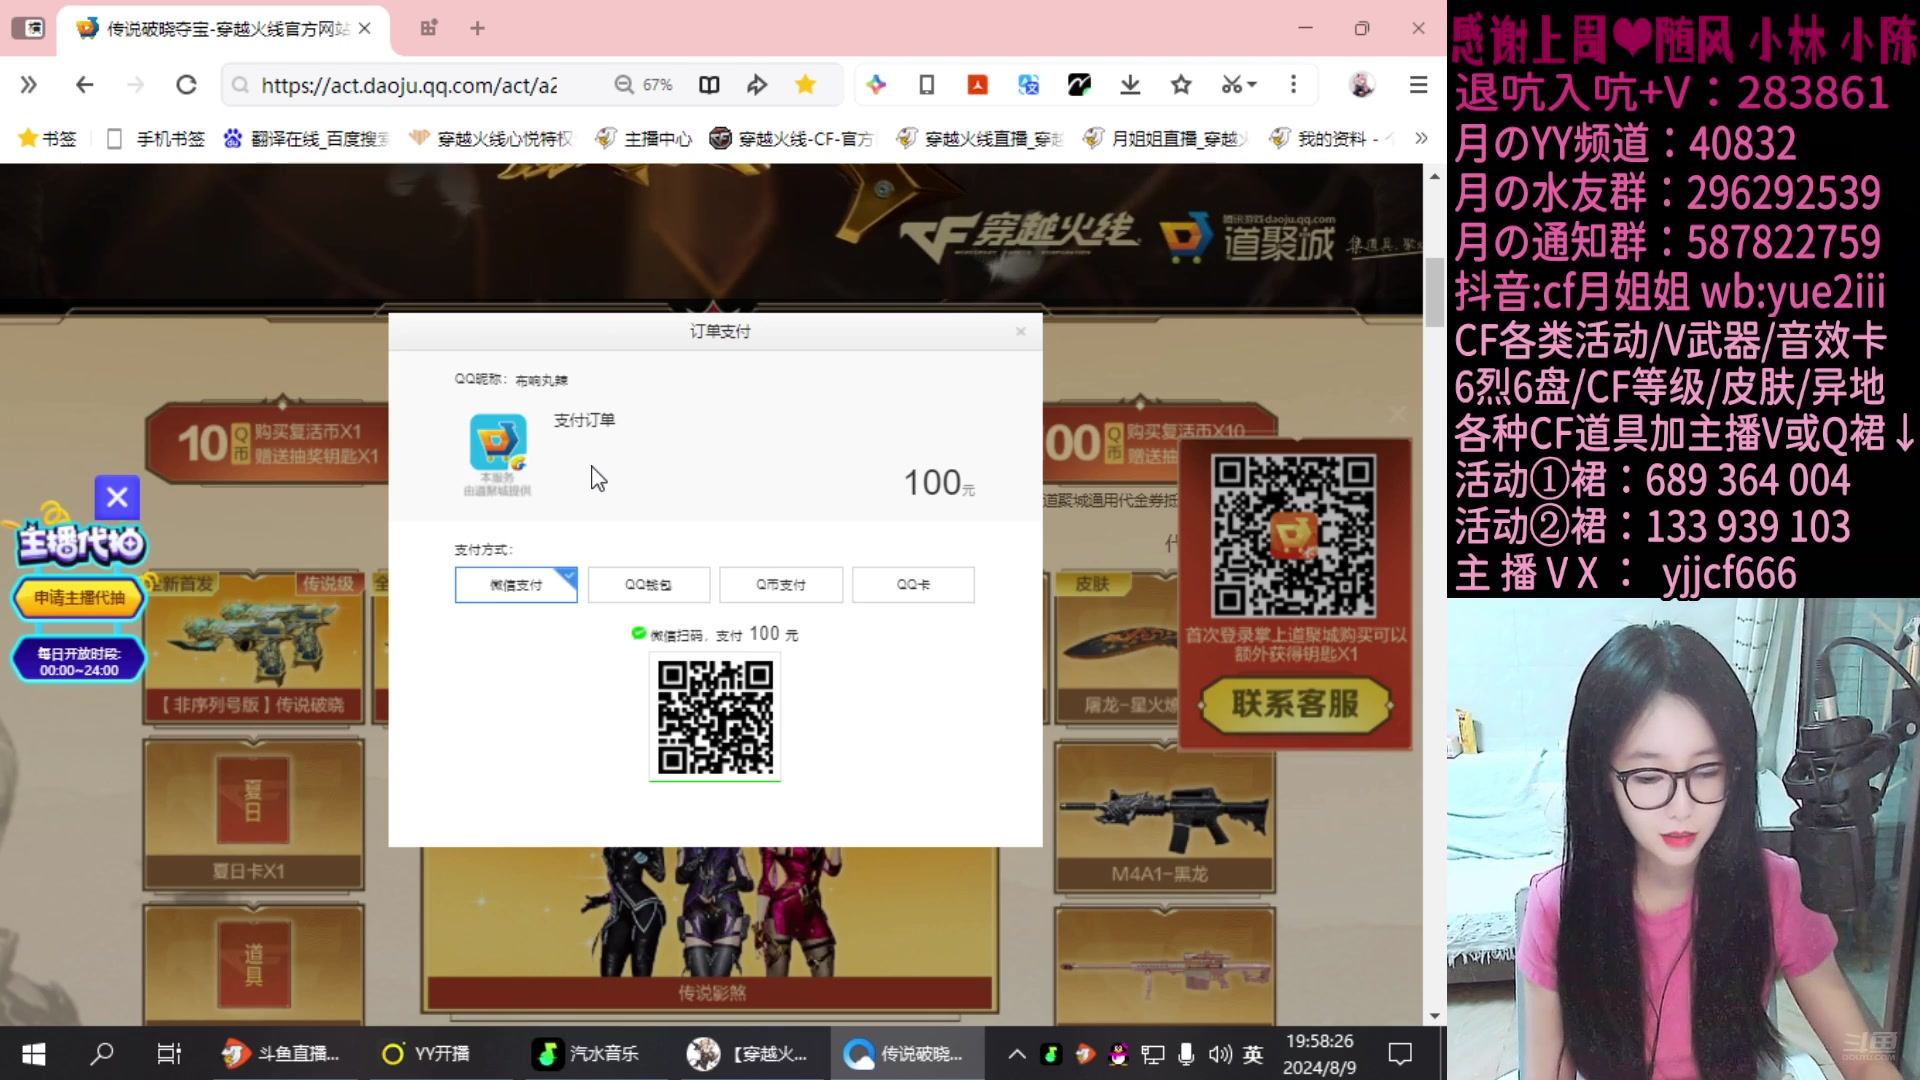Expand sidebar with double chevron icon
Viewport: 1920px width, 1080px height.
29,85
